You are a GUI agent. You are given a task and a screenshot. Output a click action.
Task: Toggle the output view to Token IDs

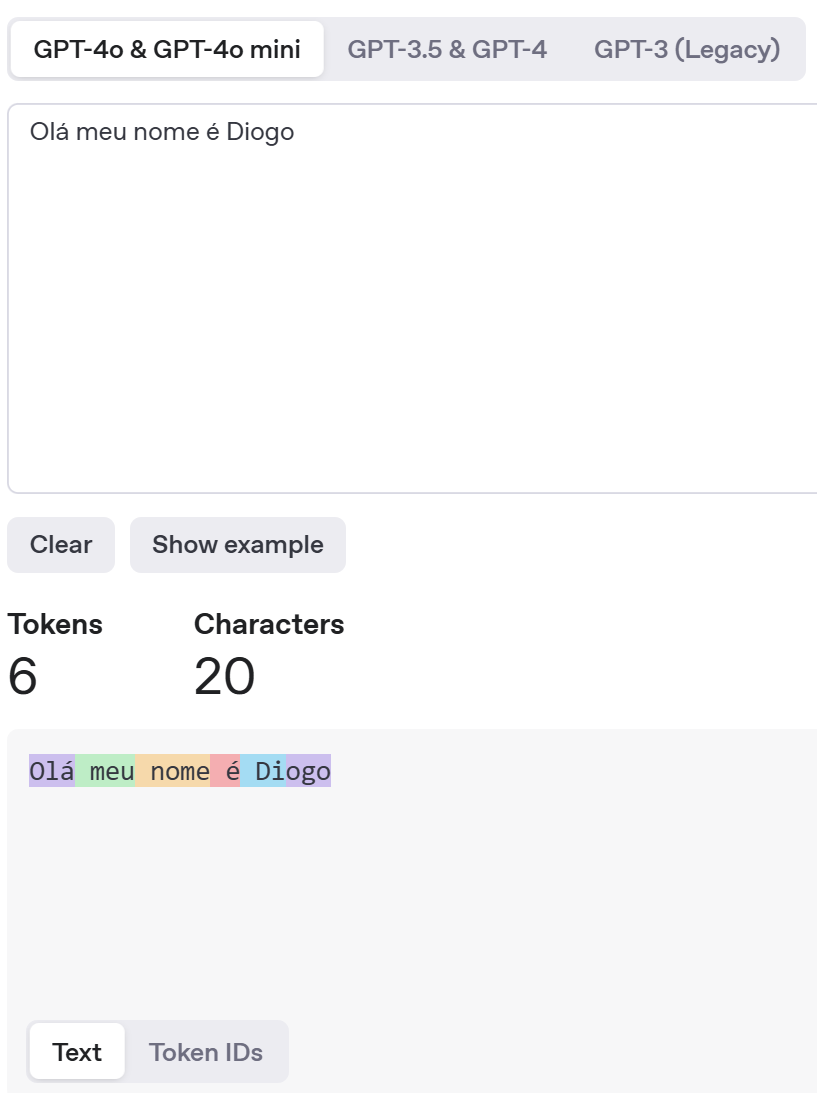pos(206,1052)
